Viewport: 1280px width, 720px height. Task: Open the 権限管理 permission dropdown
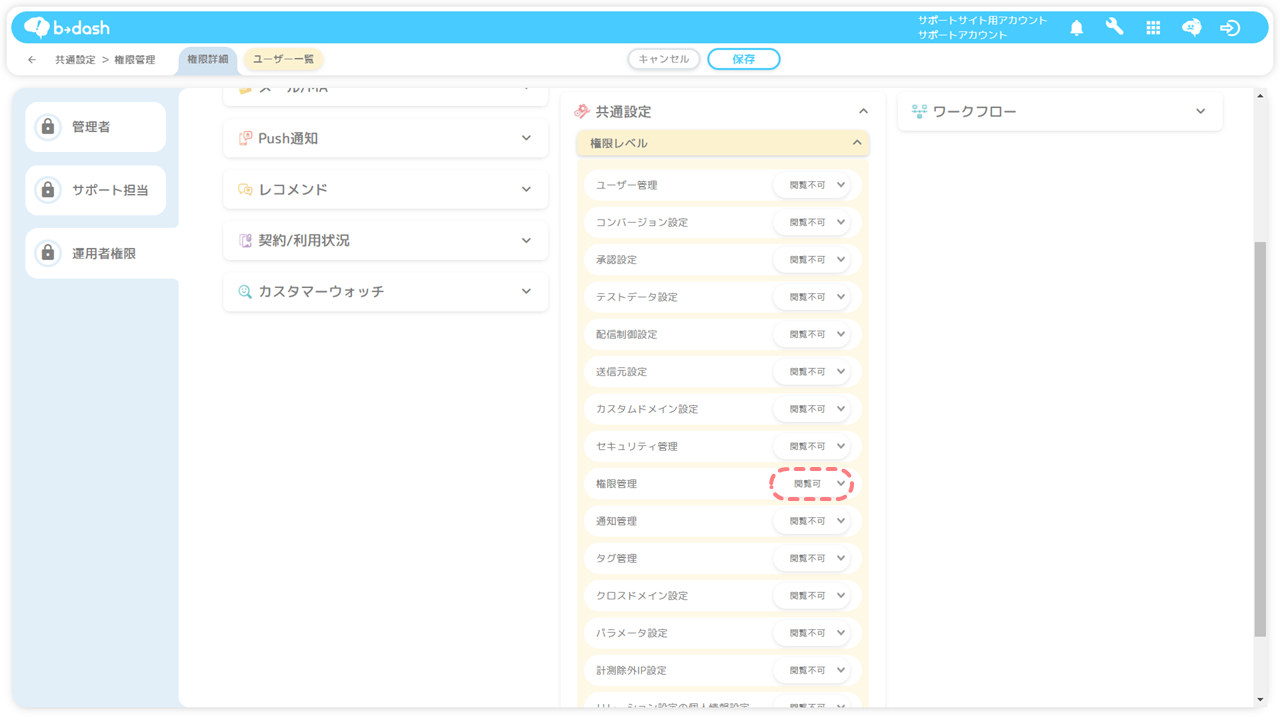coord(812,484)
